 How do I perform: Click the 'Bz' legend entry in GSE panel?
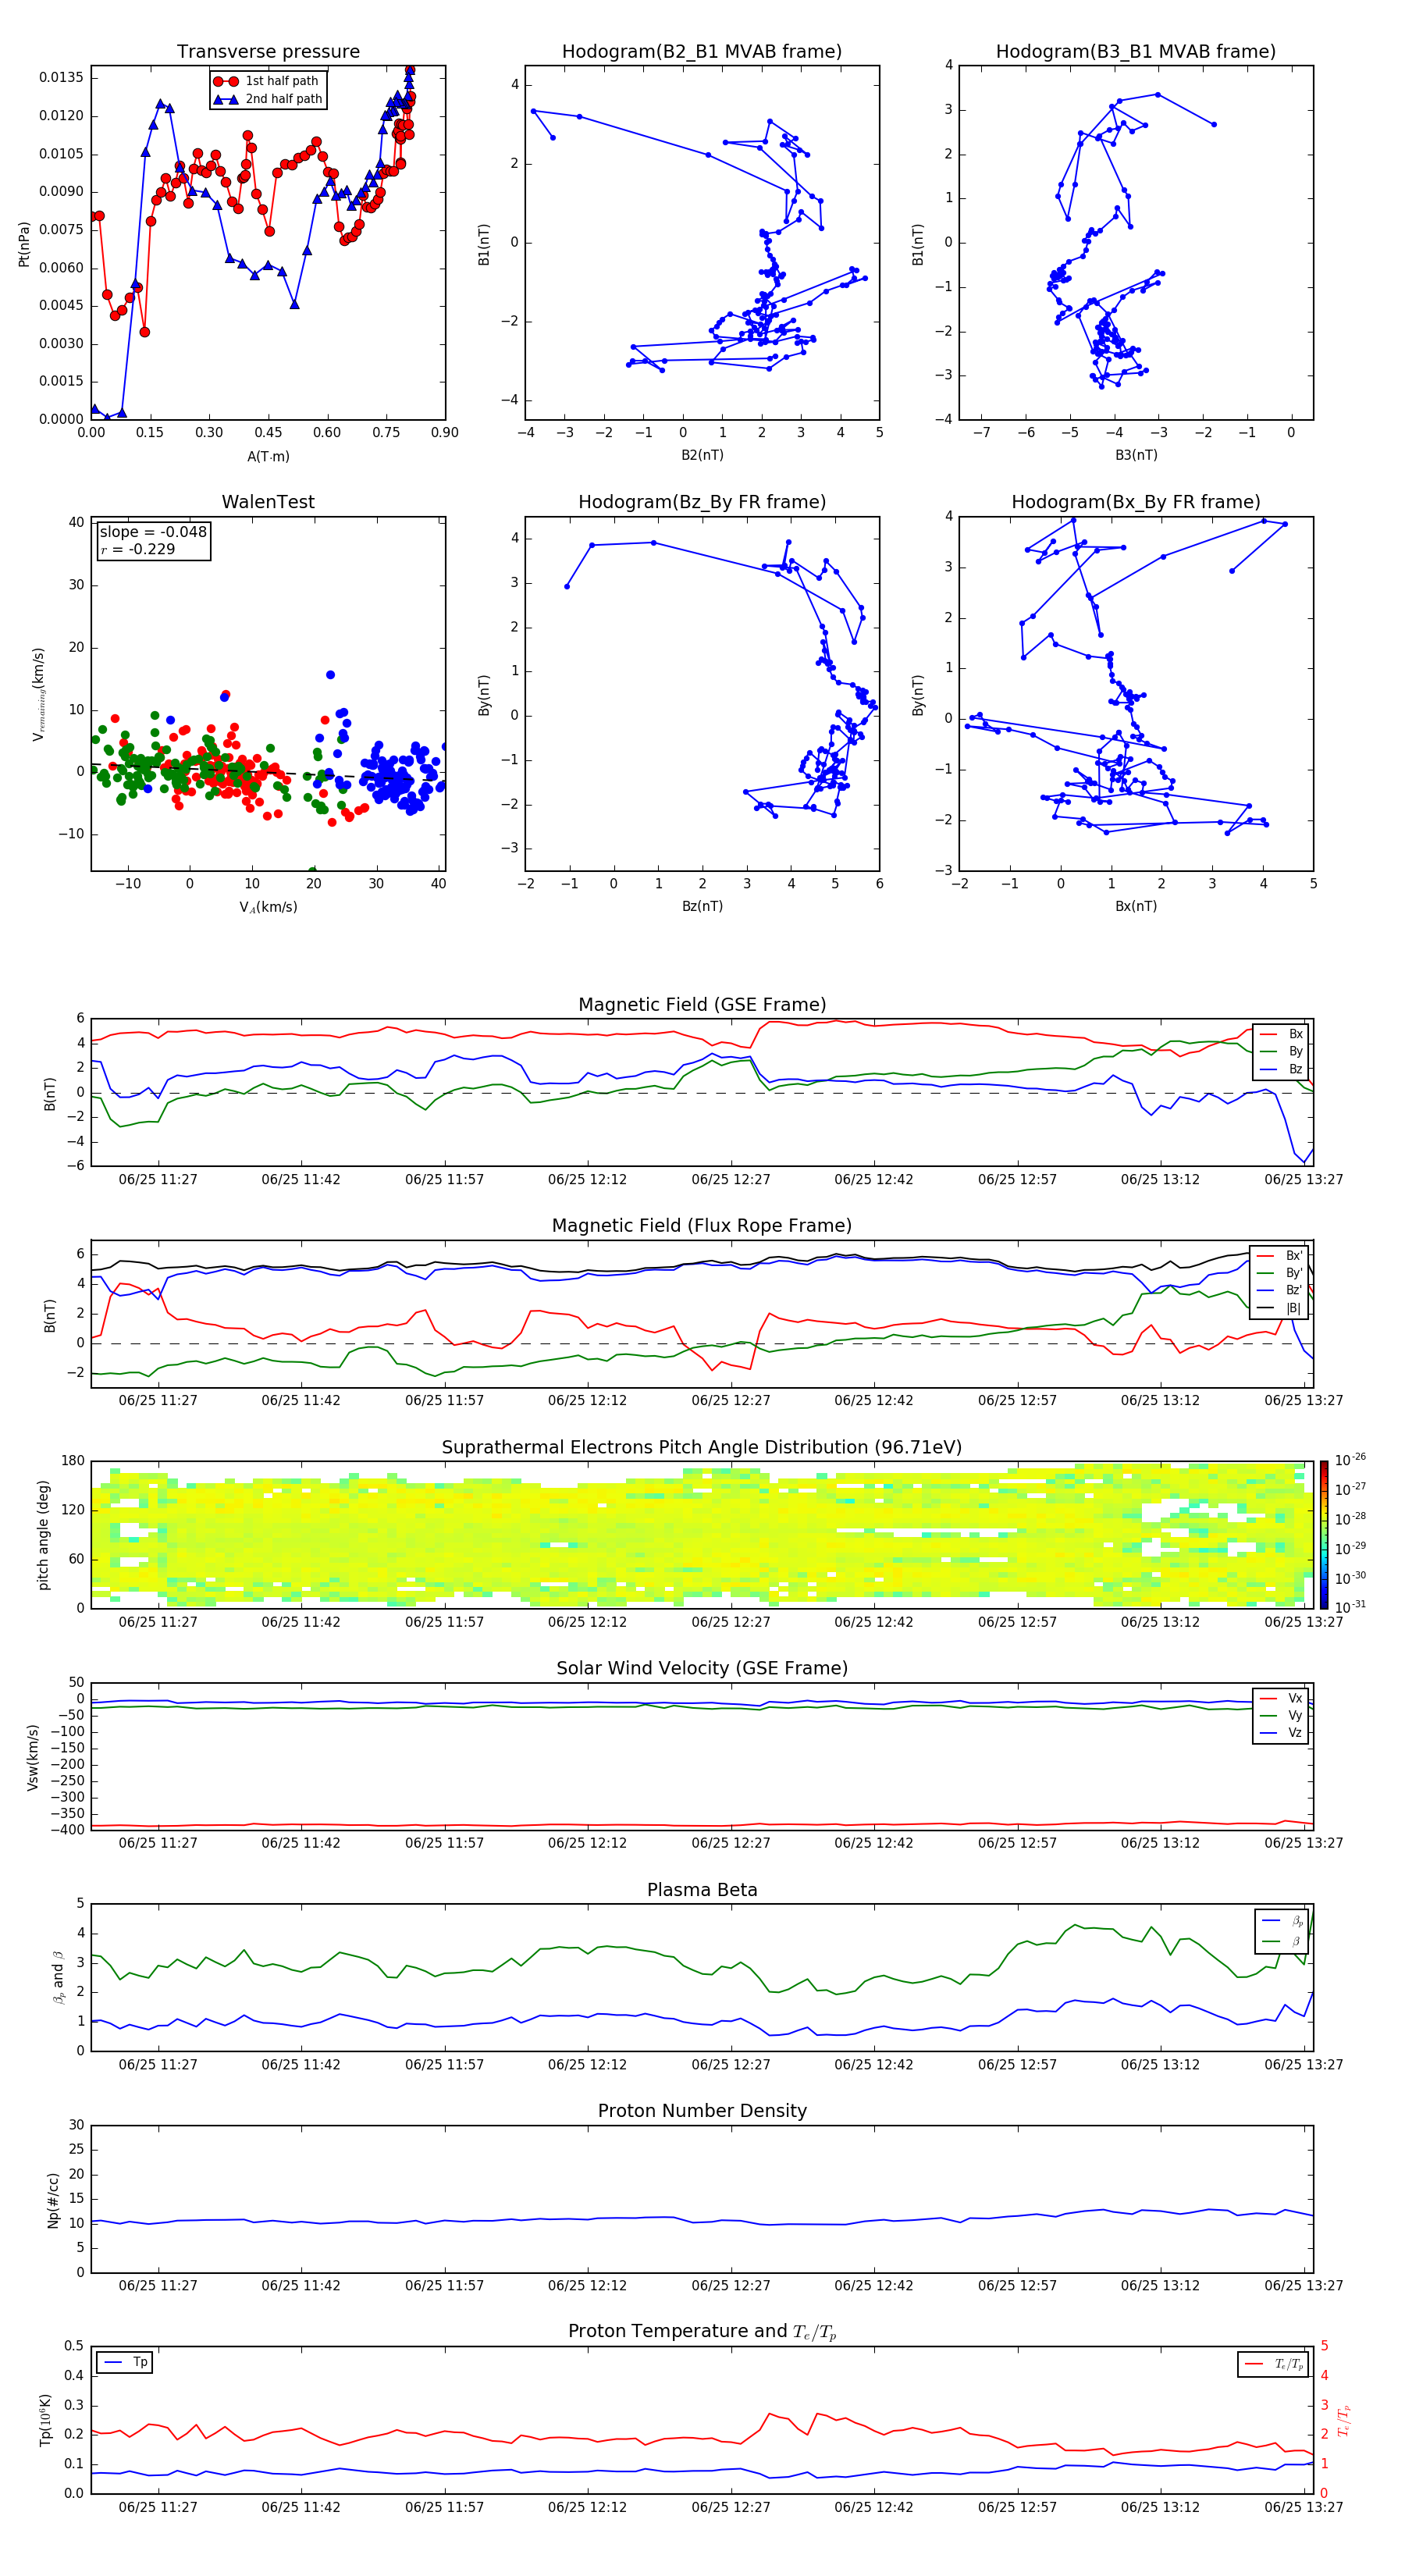1282,1069
